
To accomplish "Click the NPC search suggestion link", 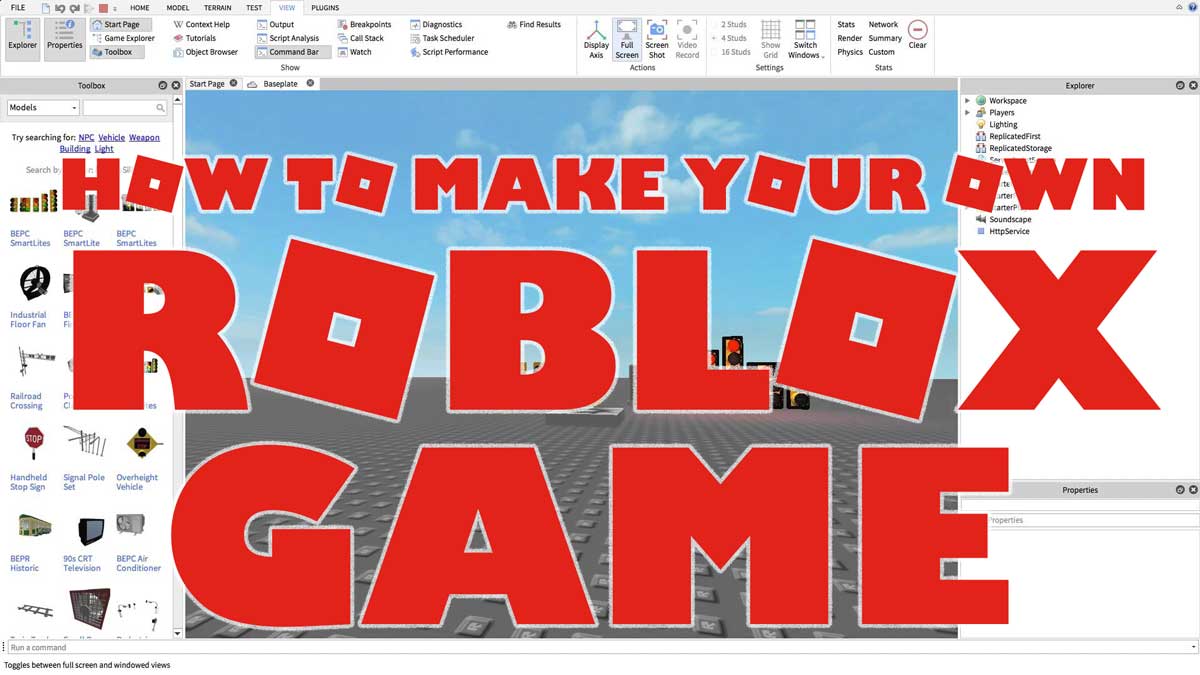I will [x=87, y=137].
